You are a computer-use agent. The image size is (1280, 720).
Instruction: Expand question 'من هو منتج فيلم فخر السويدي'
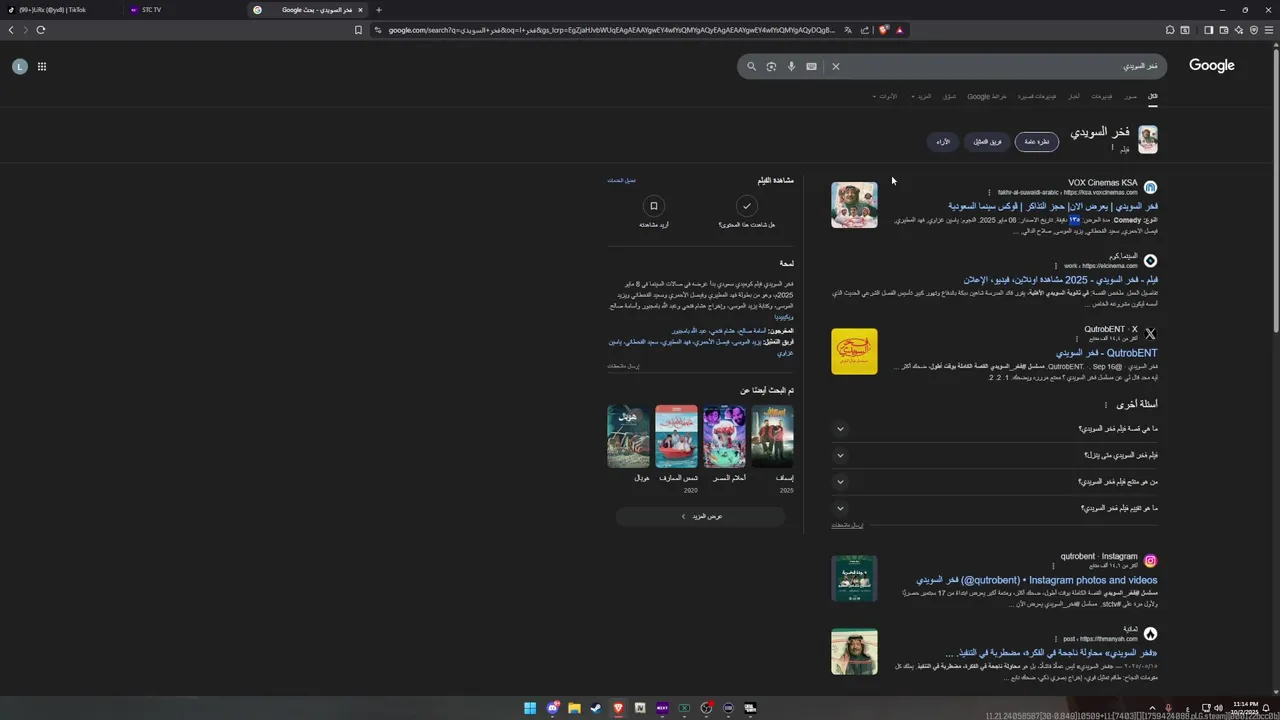(840, 482)
